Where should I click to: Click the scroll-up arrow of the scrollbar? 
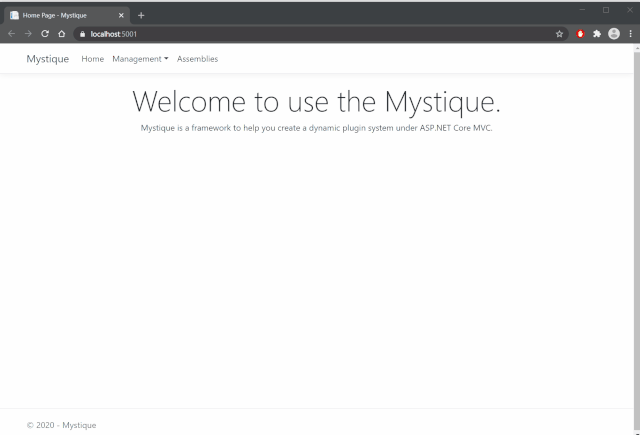[637, 48]
